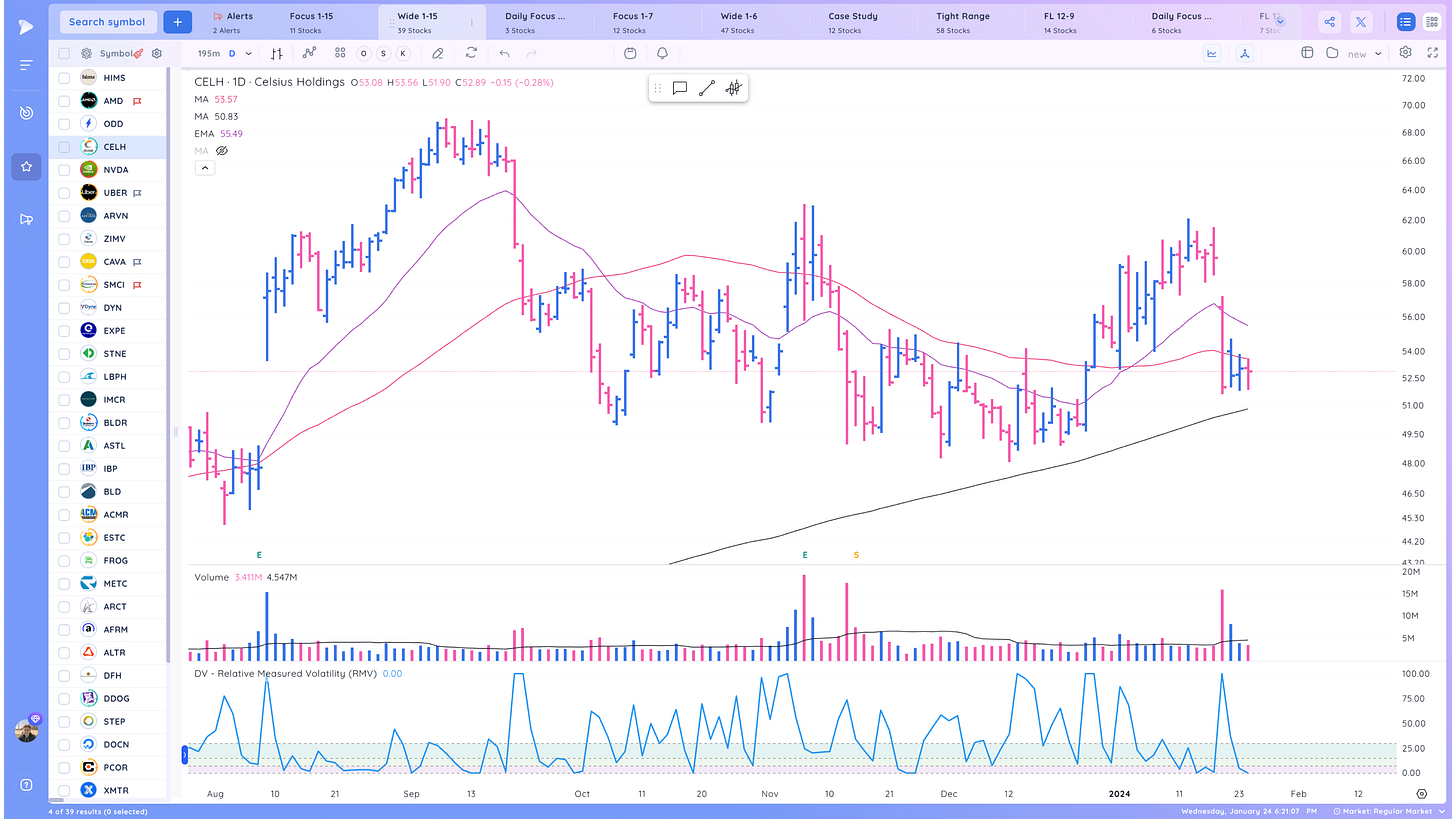Enter fullscreen chart mode

1432,53
